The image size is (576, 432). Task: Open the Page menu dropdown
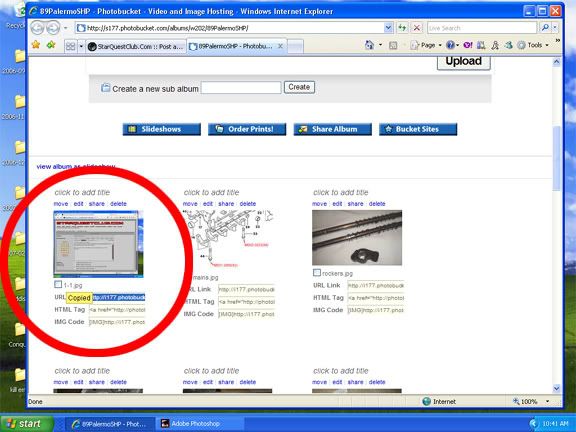pyautogui.click(x=426, y=45)
